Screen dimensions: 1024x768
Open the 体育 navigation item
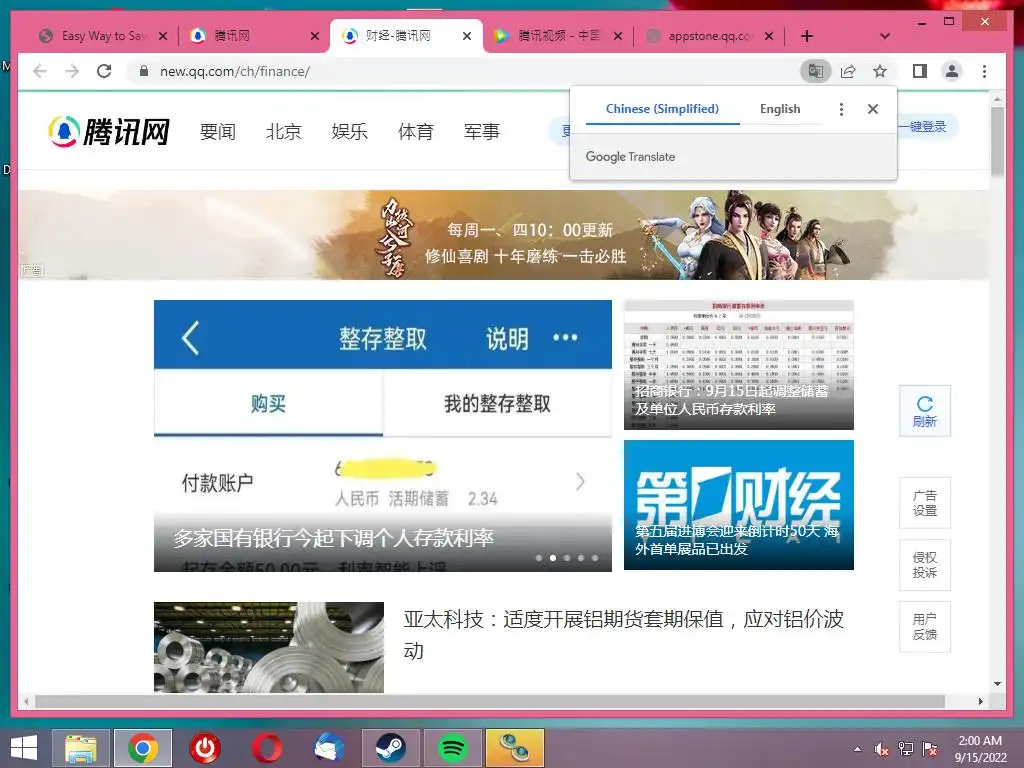[415, 131]
